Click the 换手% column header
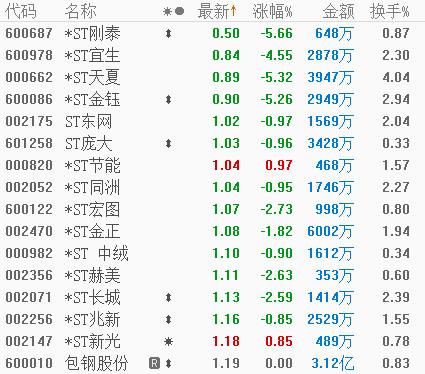 click(x=389, y=11)
